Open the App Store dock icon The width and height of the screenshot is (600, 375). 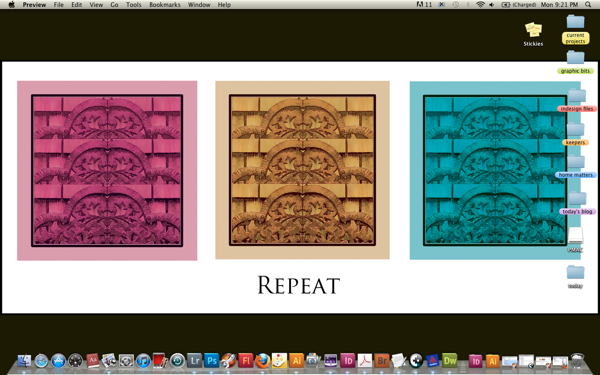click(x=58, y=361)
